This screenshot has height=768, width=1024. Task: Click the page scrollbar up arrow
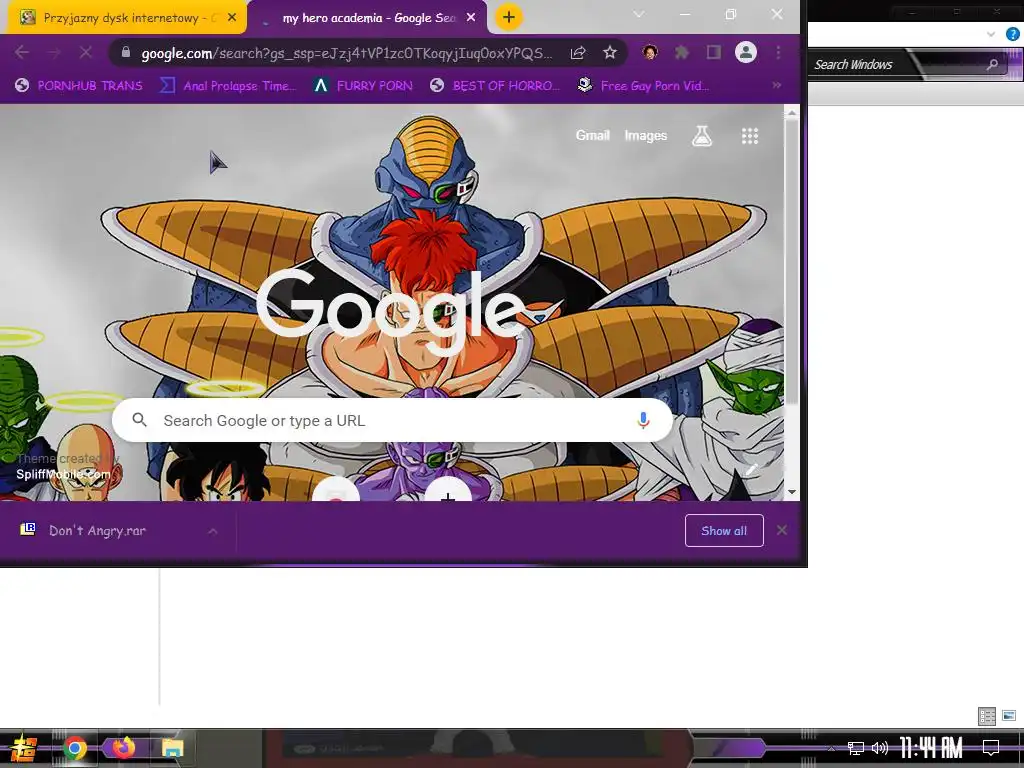pos(792,113)
